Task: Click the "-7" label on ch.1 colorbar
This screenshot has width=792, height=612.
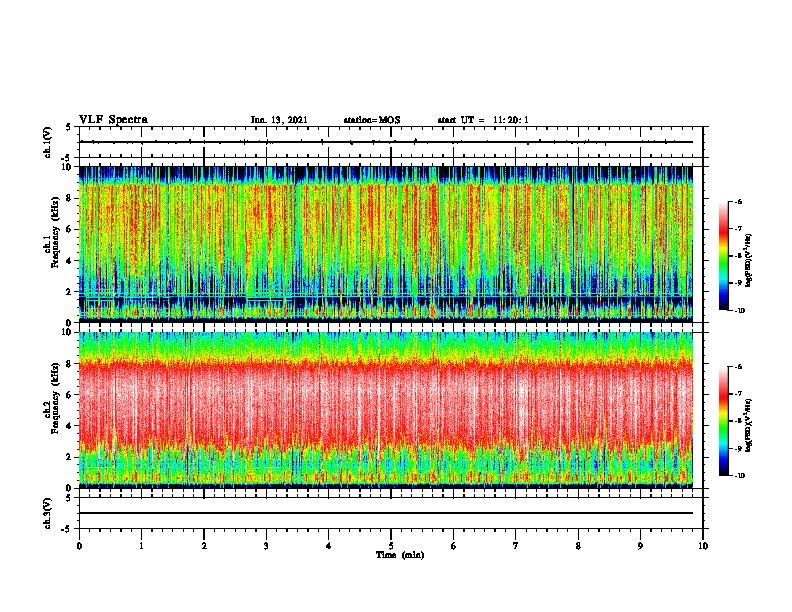Action: (x=738, y=229)
